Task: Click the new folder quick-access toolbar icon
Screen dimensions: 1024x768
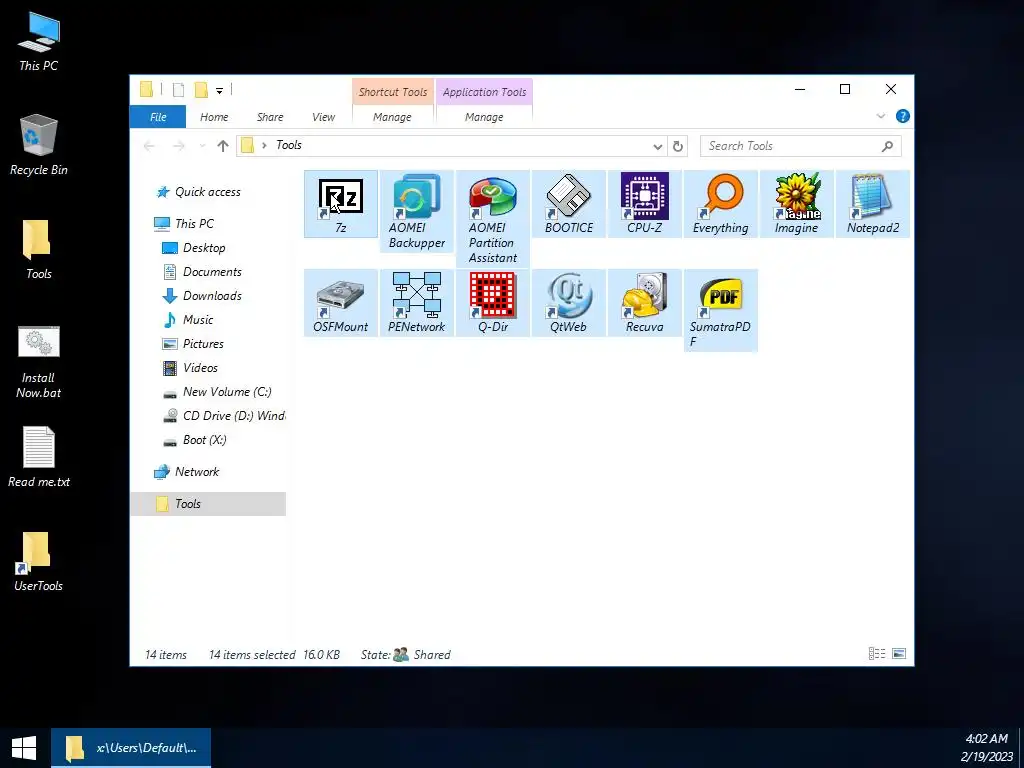Action: (x=201, y=90)
